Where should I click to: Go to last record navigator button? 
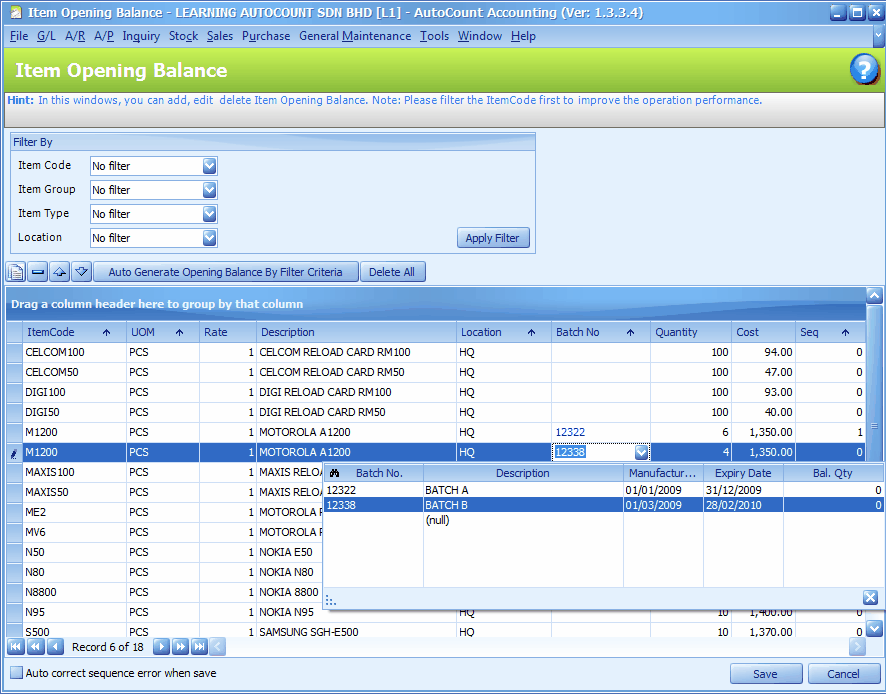(199, 647)
